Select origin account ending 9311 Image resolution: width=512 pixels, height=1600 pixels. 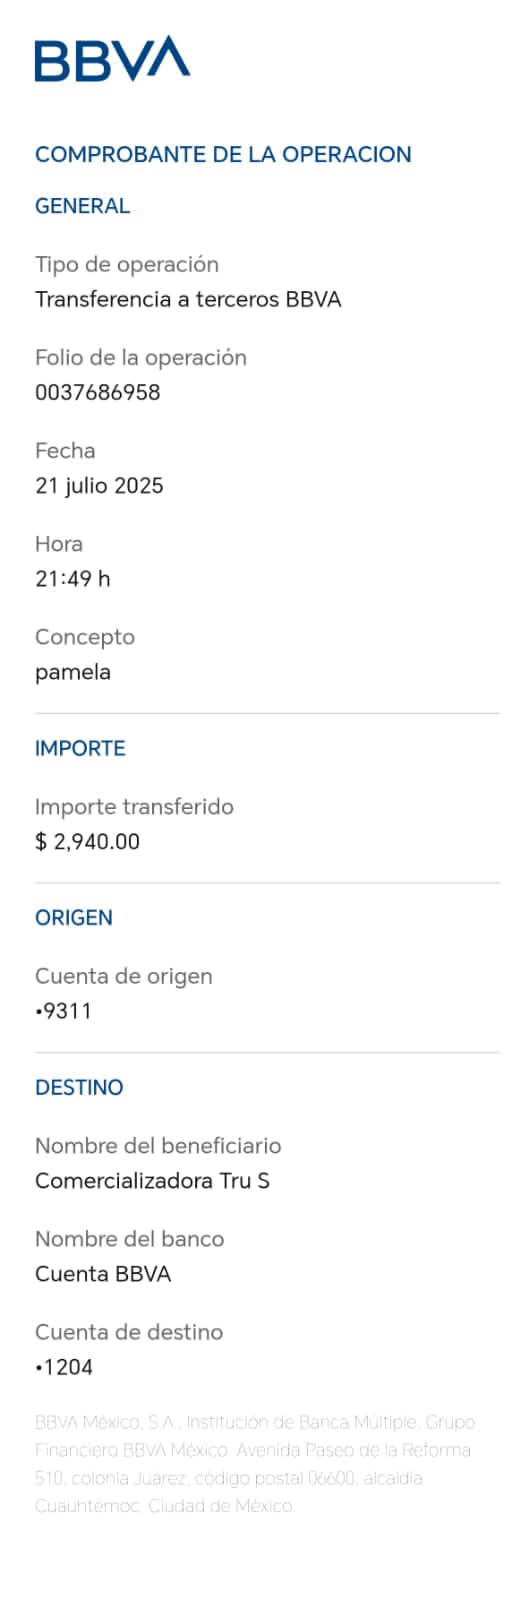pos(63,1011)
